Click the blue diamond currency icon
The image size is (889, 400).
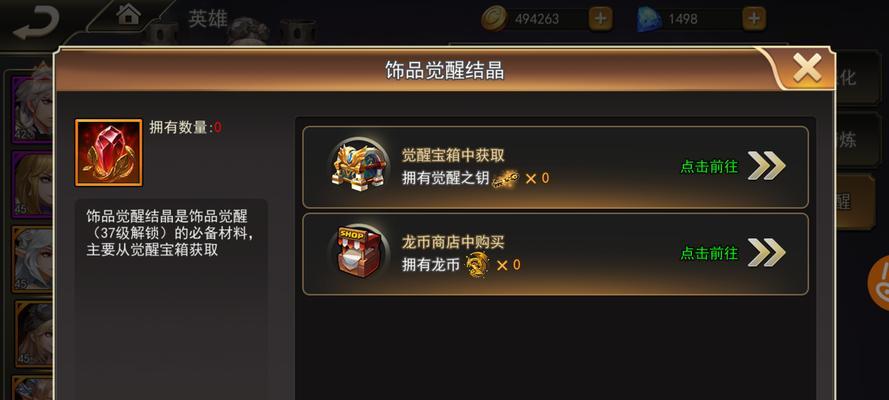tap(649, 20)
